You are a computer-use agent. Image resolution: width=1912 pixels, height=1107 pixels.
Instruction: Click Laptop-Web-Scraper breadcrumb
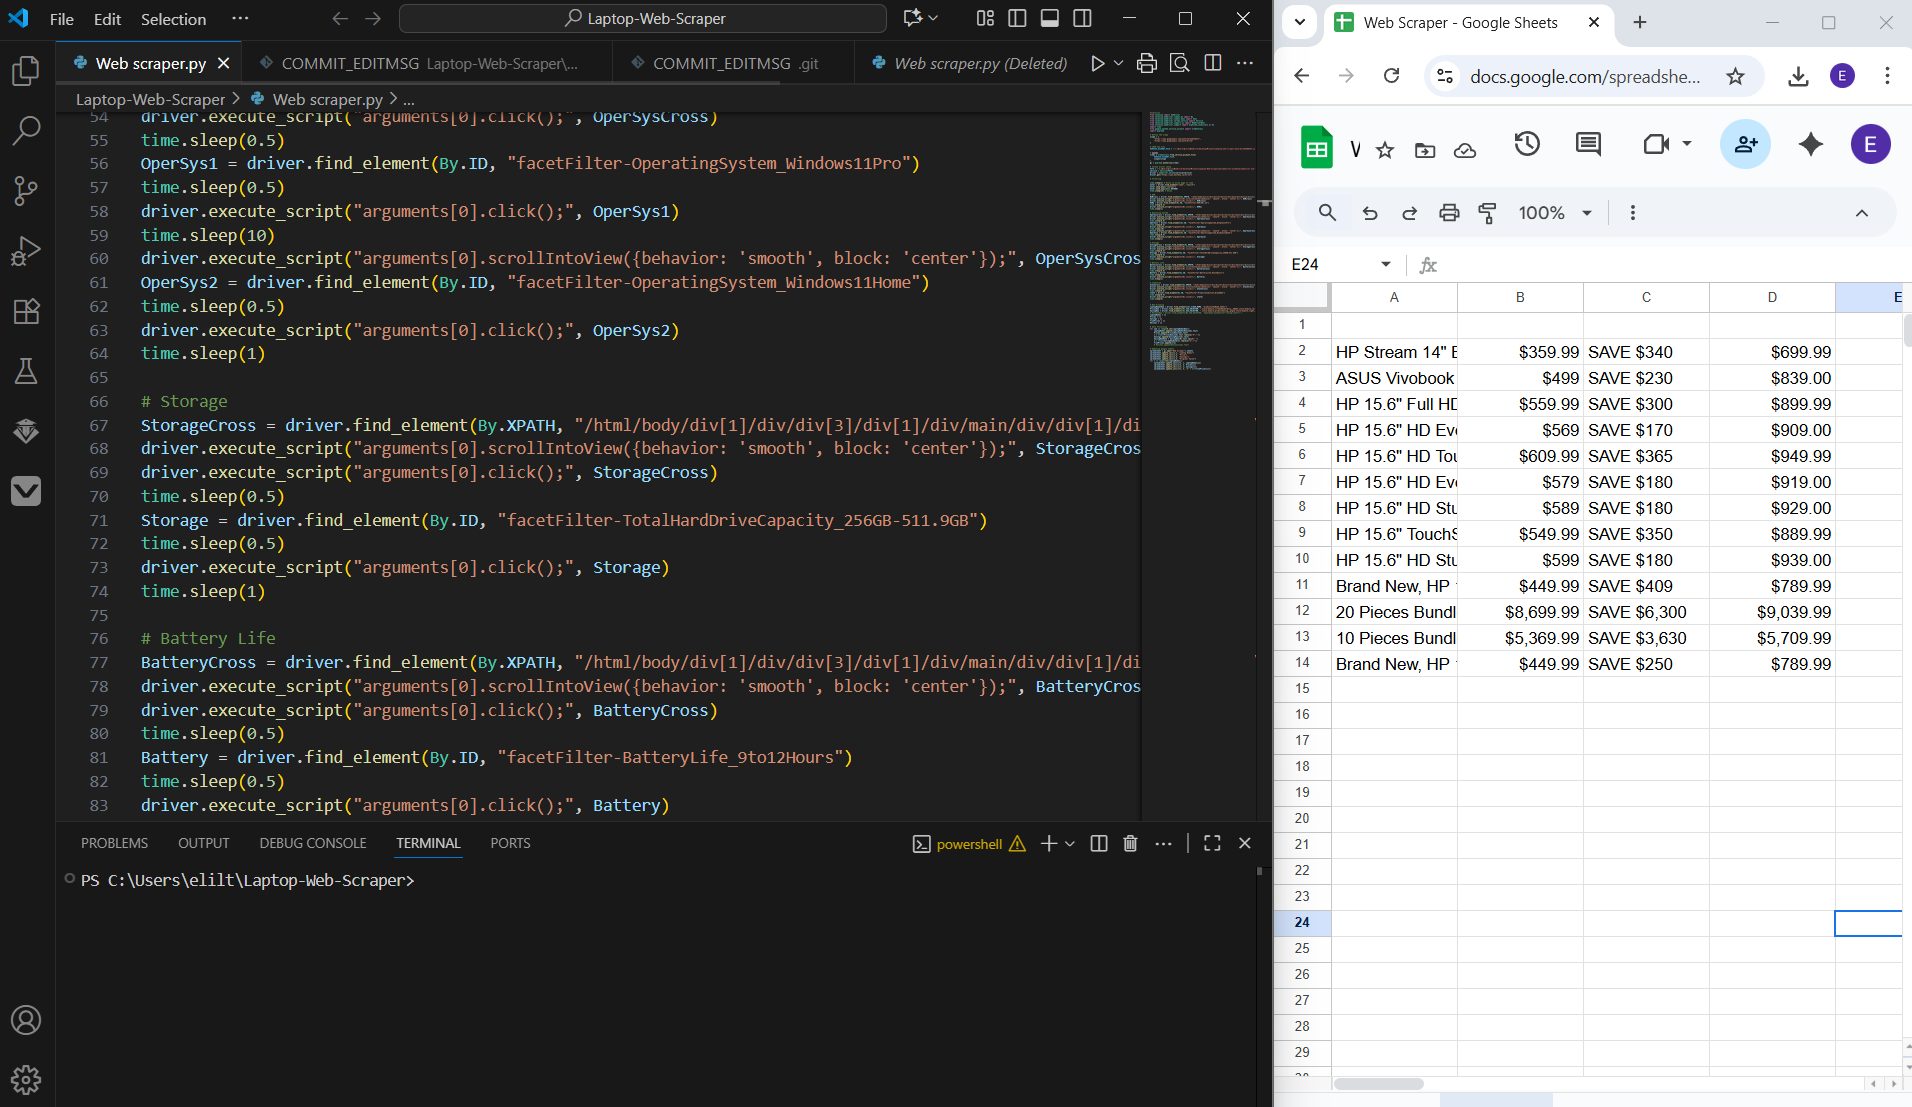tap(150, 99)
